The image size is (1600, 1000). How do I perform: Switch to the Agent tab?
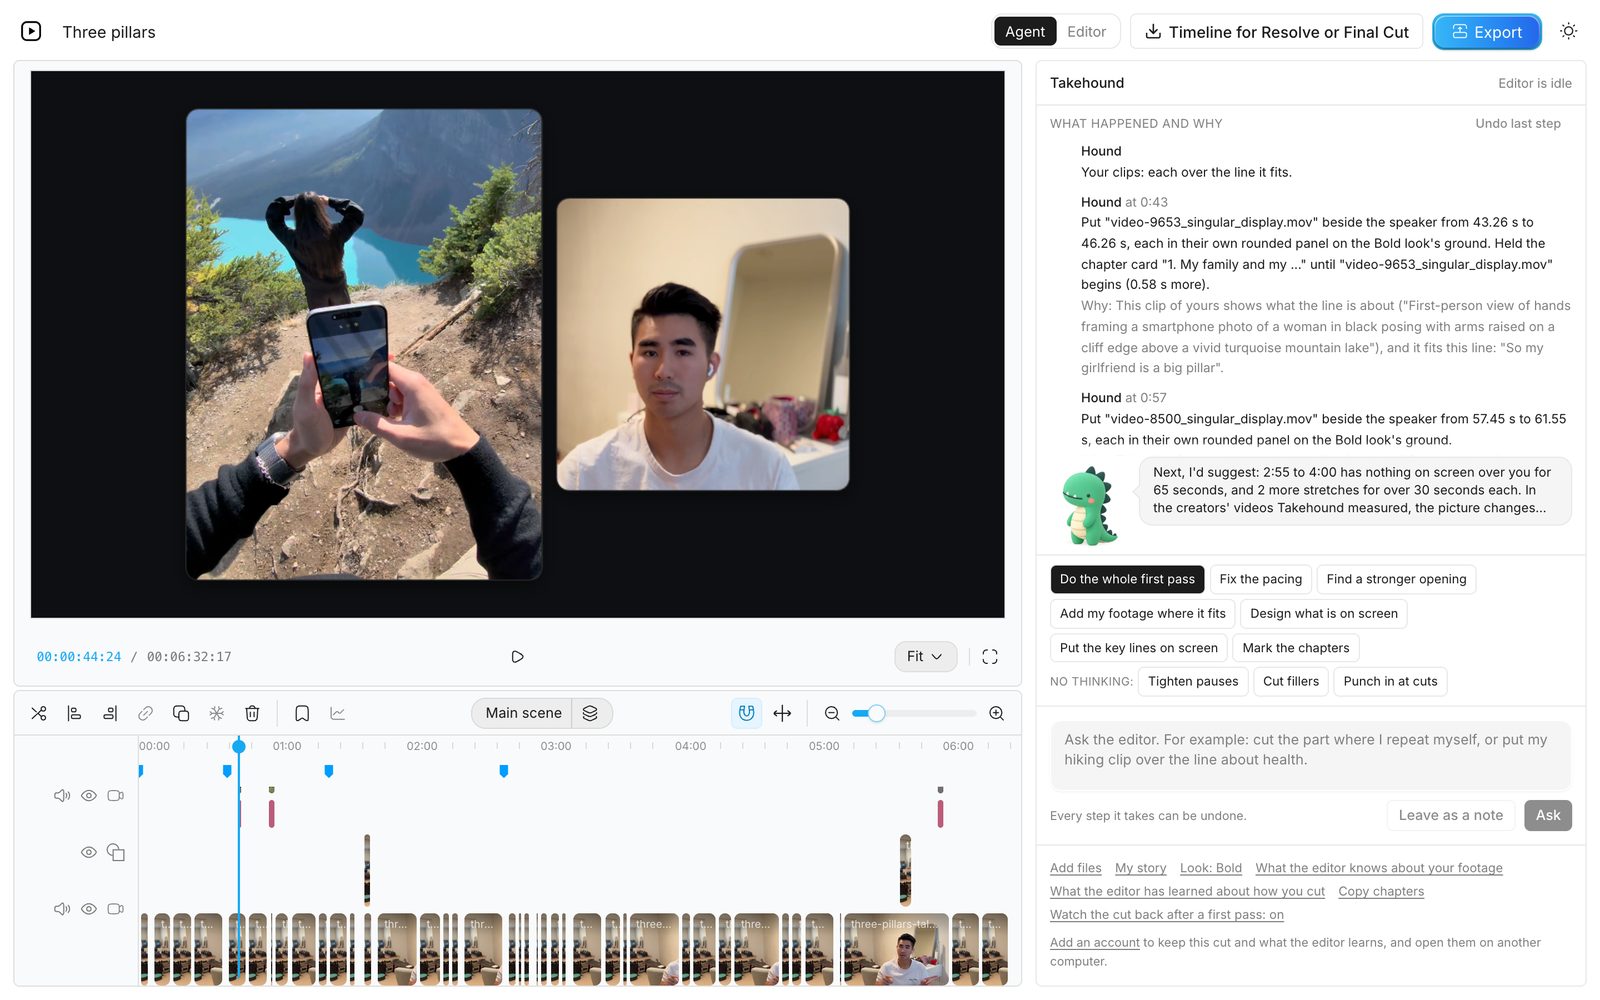click(1025, 32)
